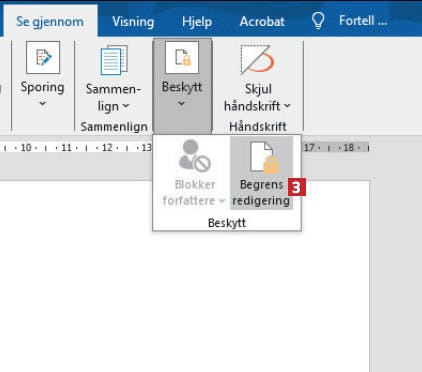
Task: Click the Skjul håndskrift ink icon
Action: tap(257, 59)
